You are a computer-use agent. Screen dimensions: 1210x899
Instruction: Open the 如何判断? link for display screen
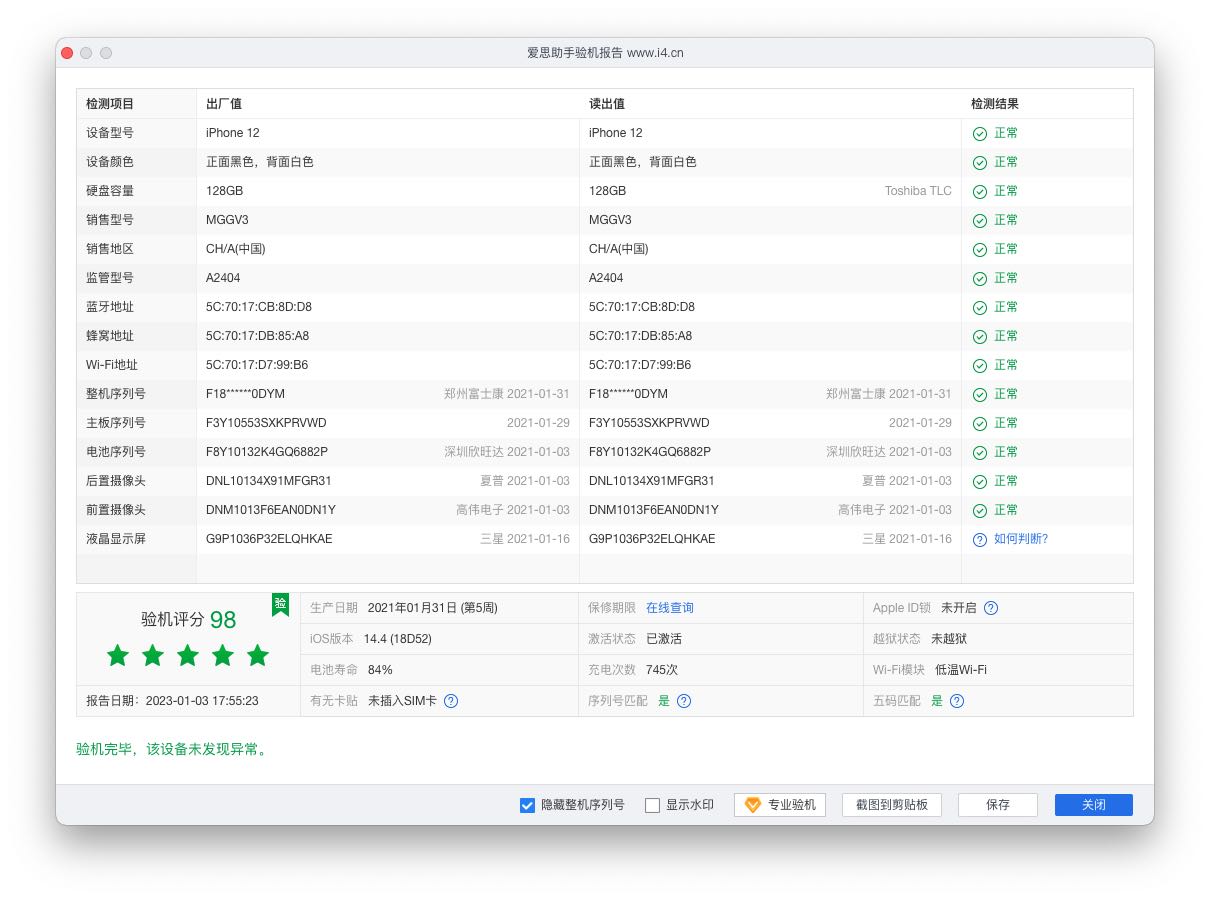[x=1021, y=539]
